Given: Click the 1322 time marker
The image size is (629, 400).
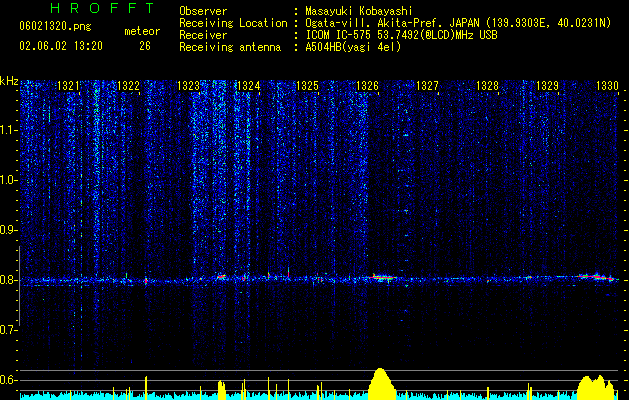Looking at the screenshot, I should pos(128,86).
